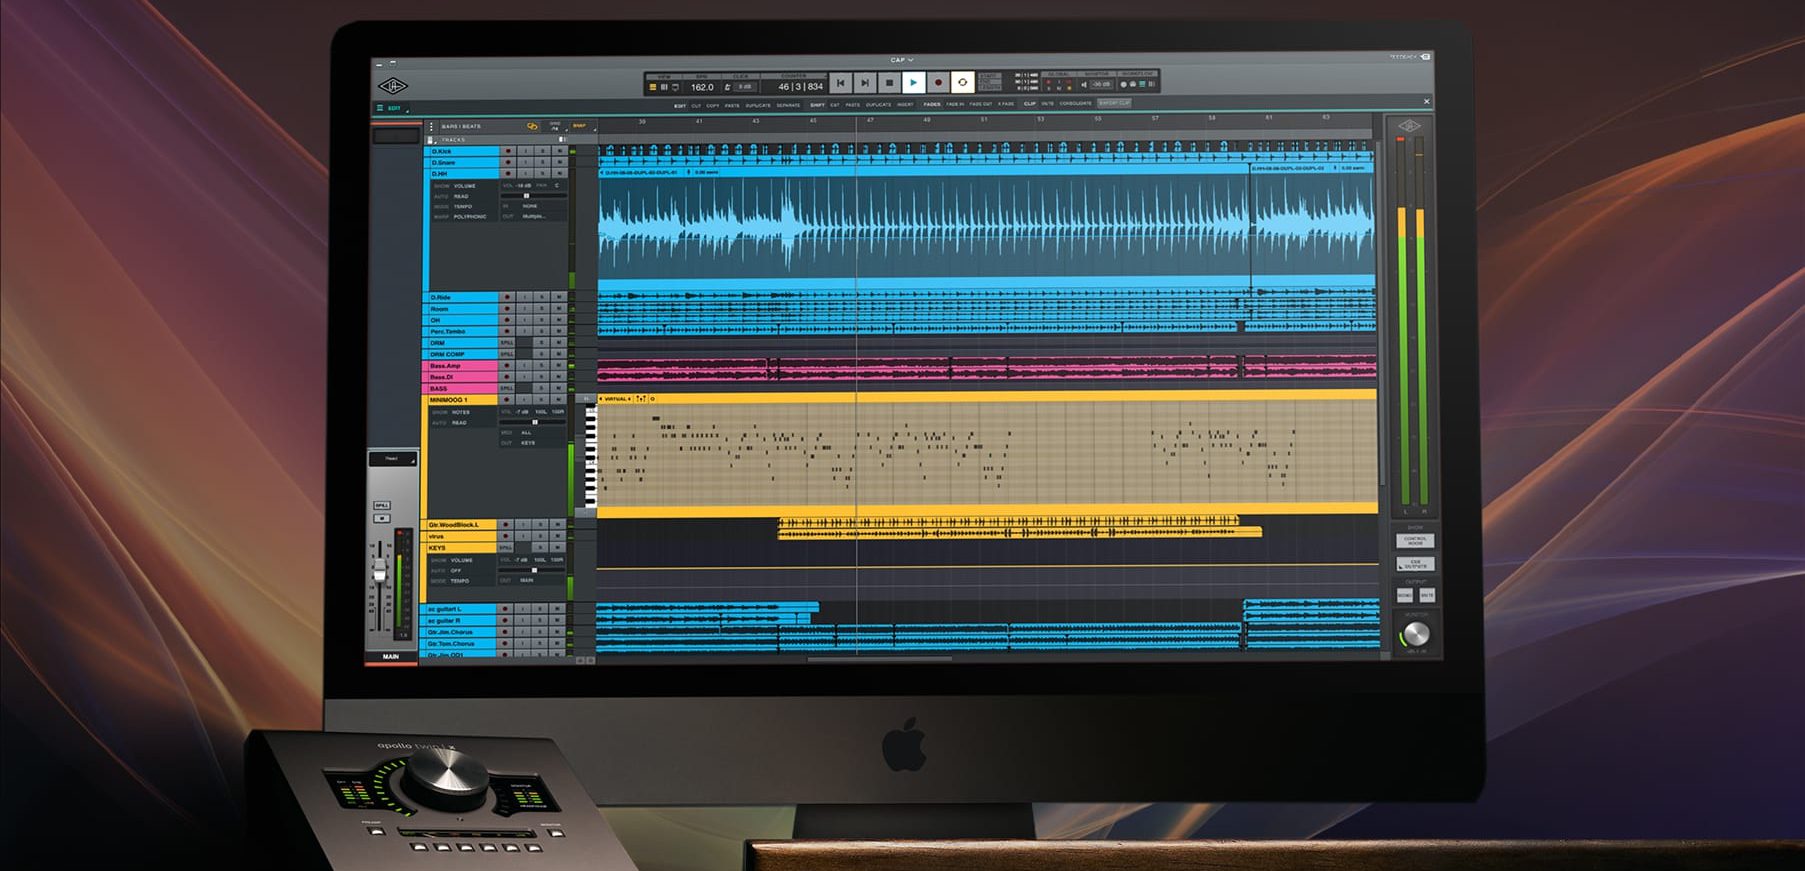
Task: Click the link icon next to Bars|Beats
Action: coord(532,126)
